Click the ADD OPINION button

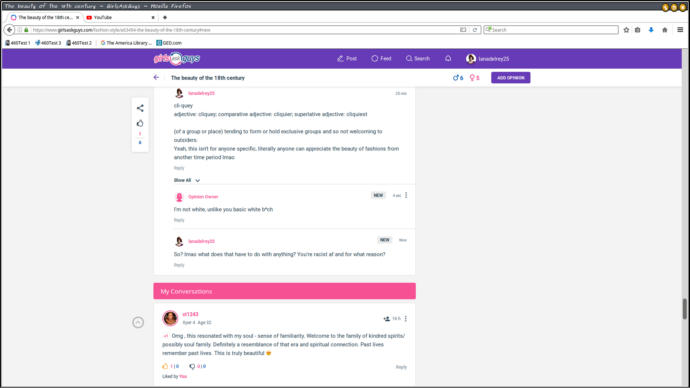pos(510,78)
